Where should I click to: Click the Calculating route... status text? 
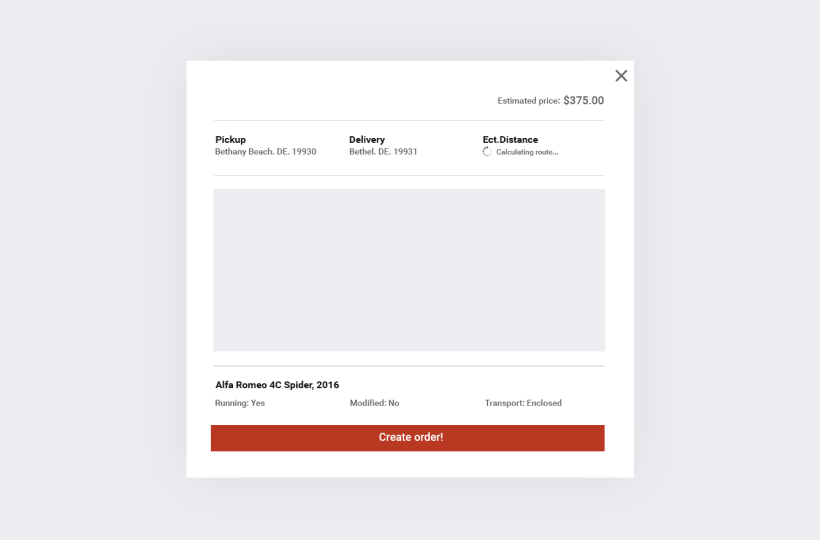point(527,152)
